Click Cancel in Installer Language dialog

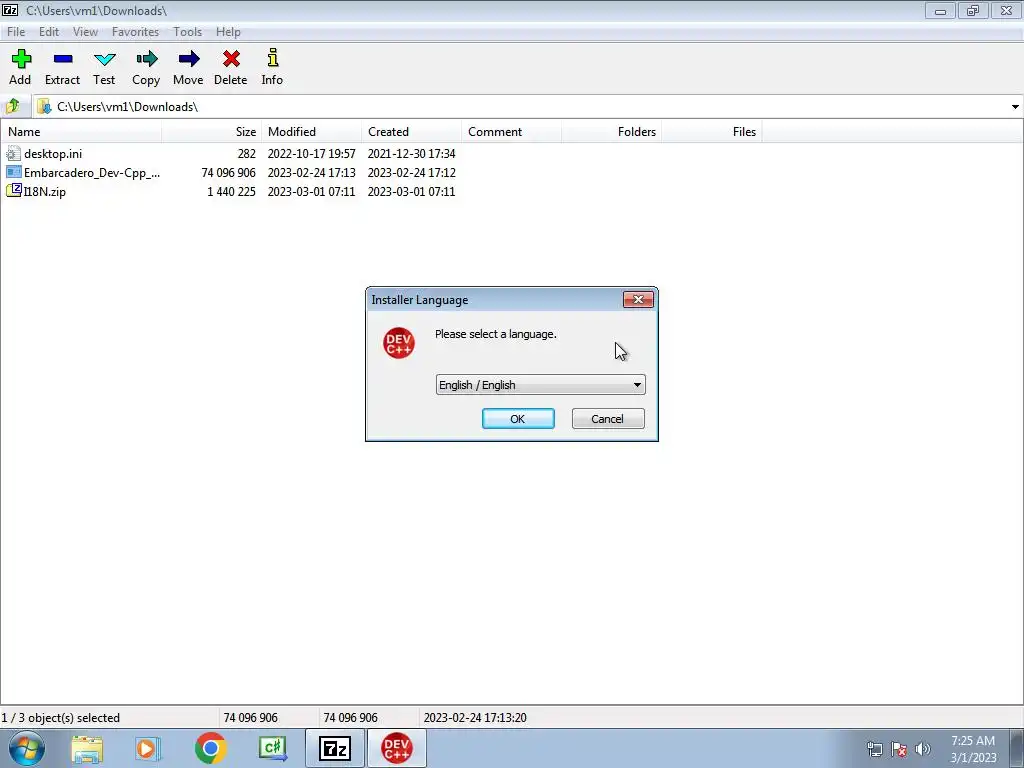coord(608,419)
